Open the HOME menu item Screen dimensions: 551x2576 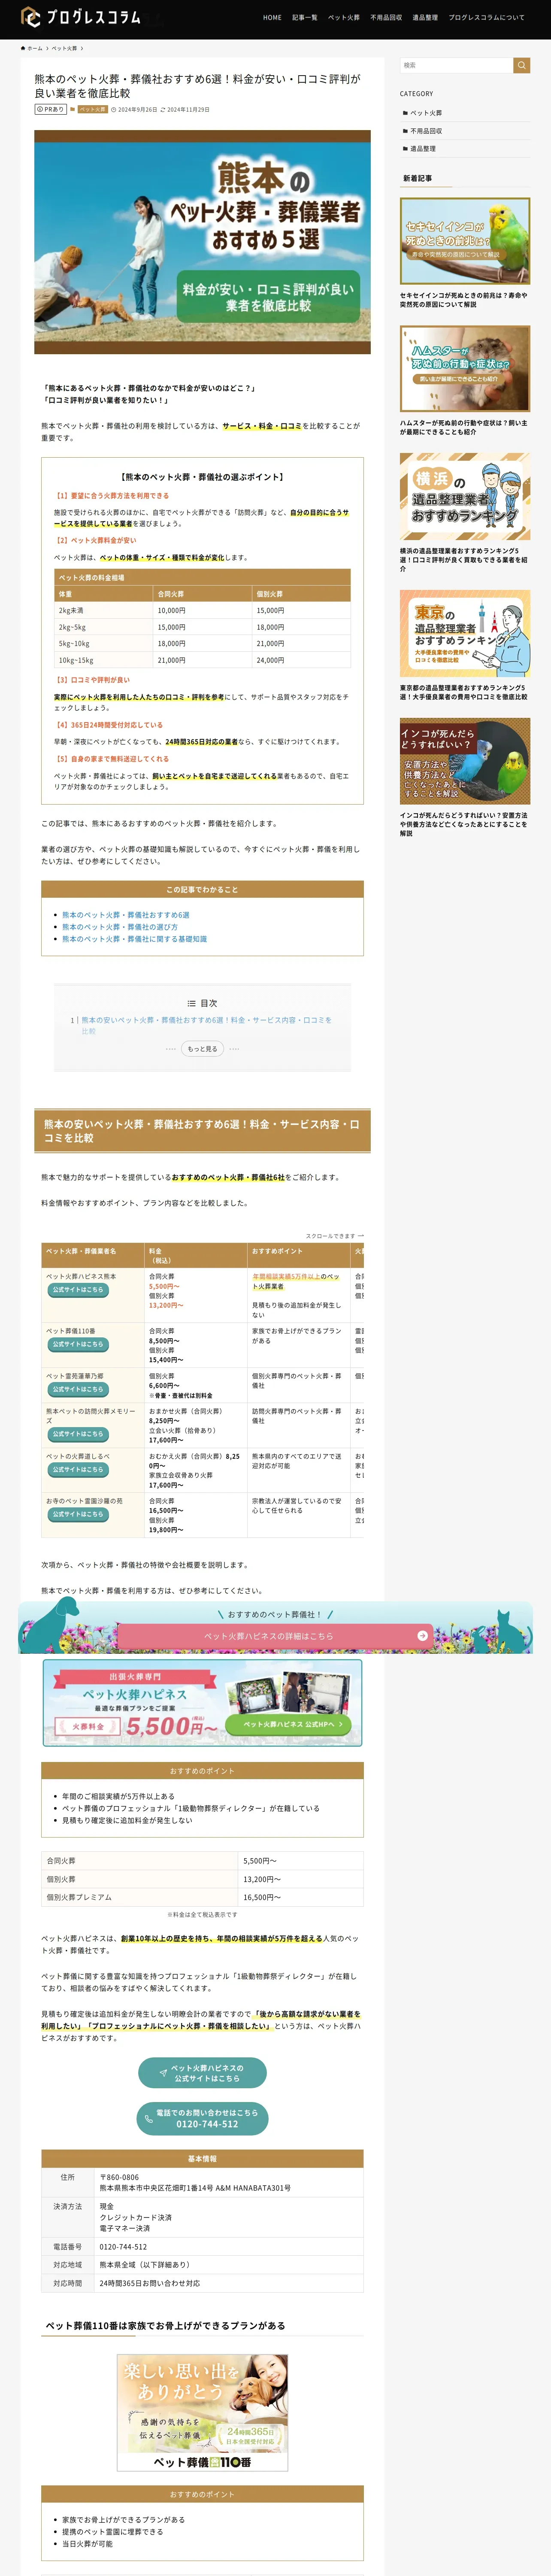click(x=272, y=17)
